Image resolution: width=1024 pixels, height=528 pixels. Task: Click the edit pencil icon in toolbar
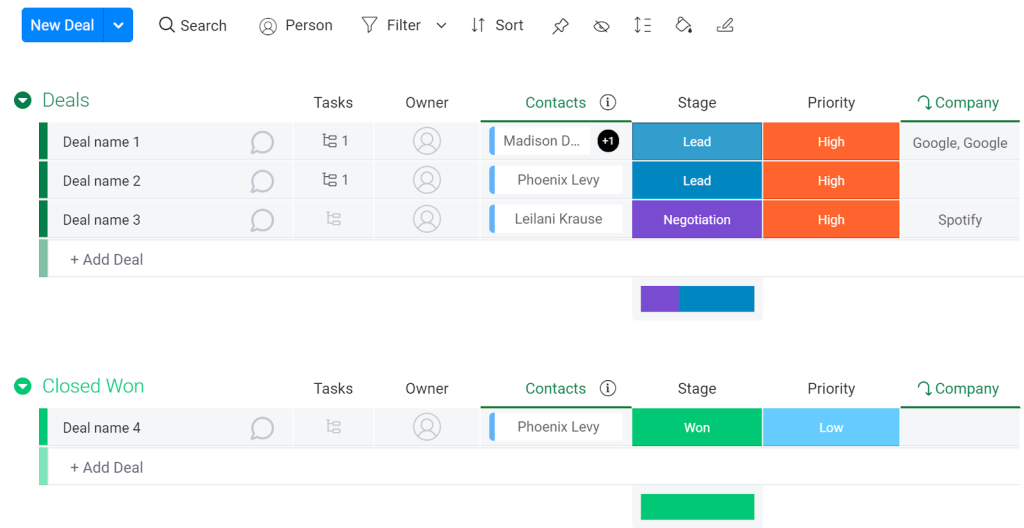pyautogui.click(x=725, y=25)
